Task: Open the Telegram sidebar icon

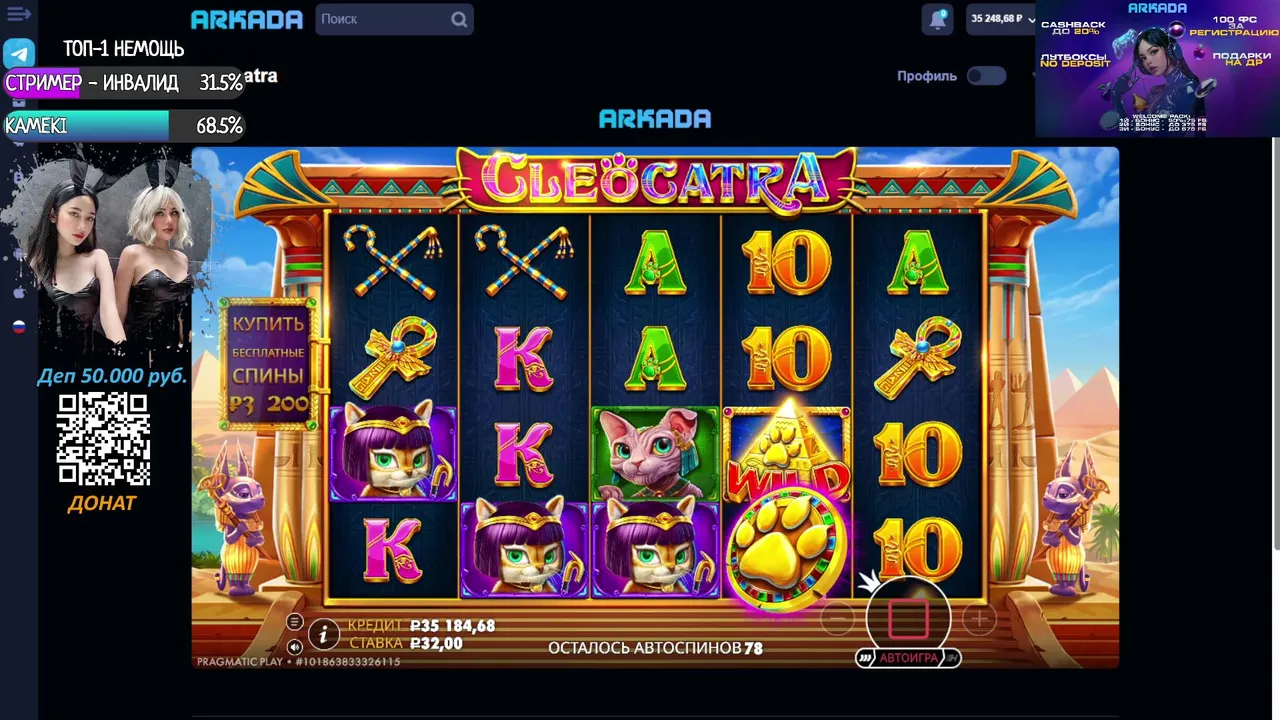Action: pyautogui.click(x=19, y=54)
